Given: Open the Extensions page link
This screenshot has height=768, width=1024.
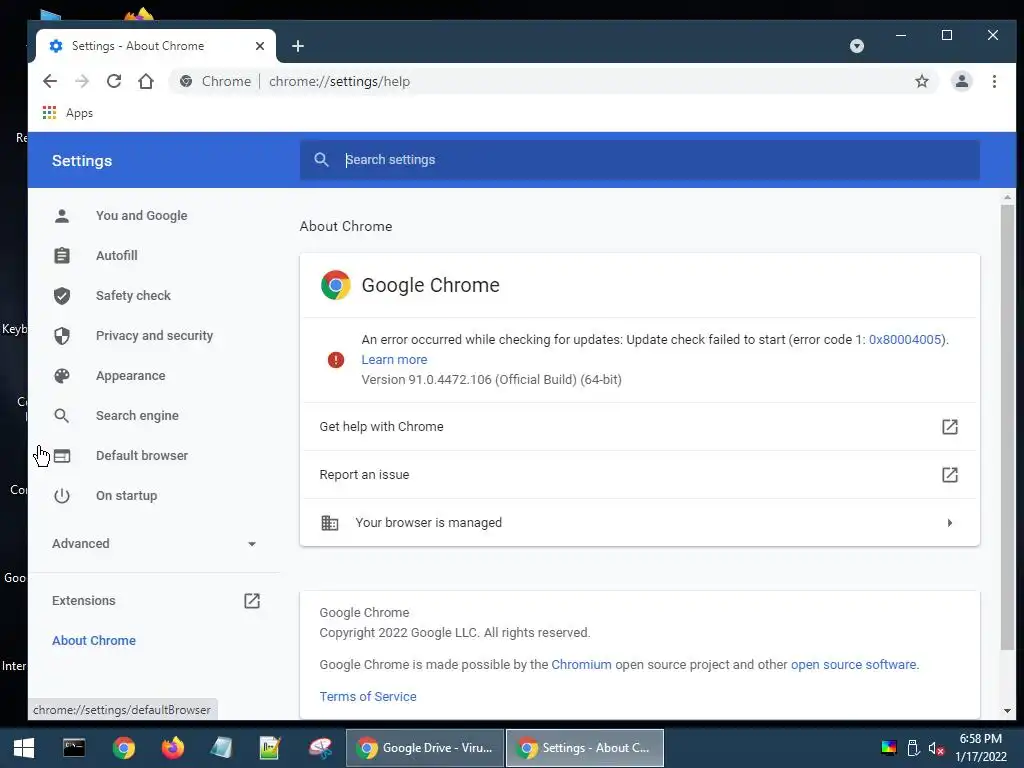Looking at the screenshot, I should (156, 600).
